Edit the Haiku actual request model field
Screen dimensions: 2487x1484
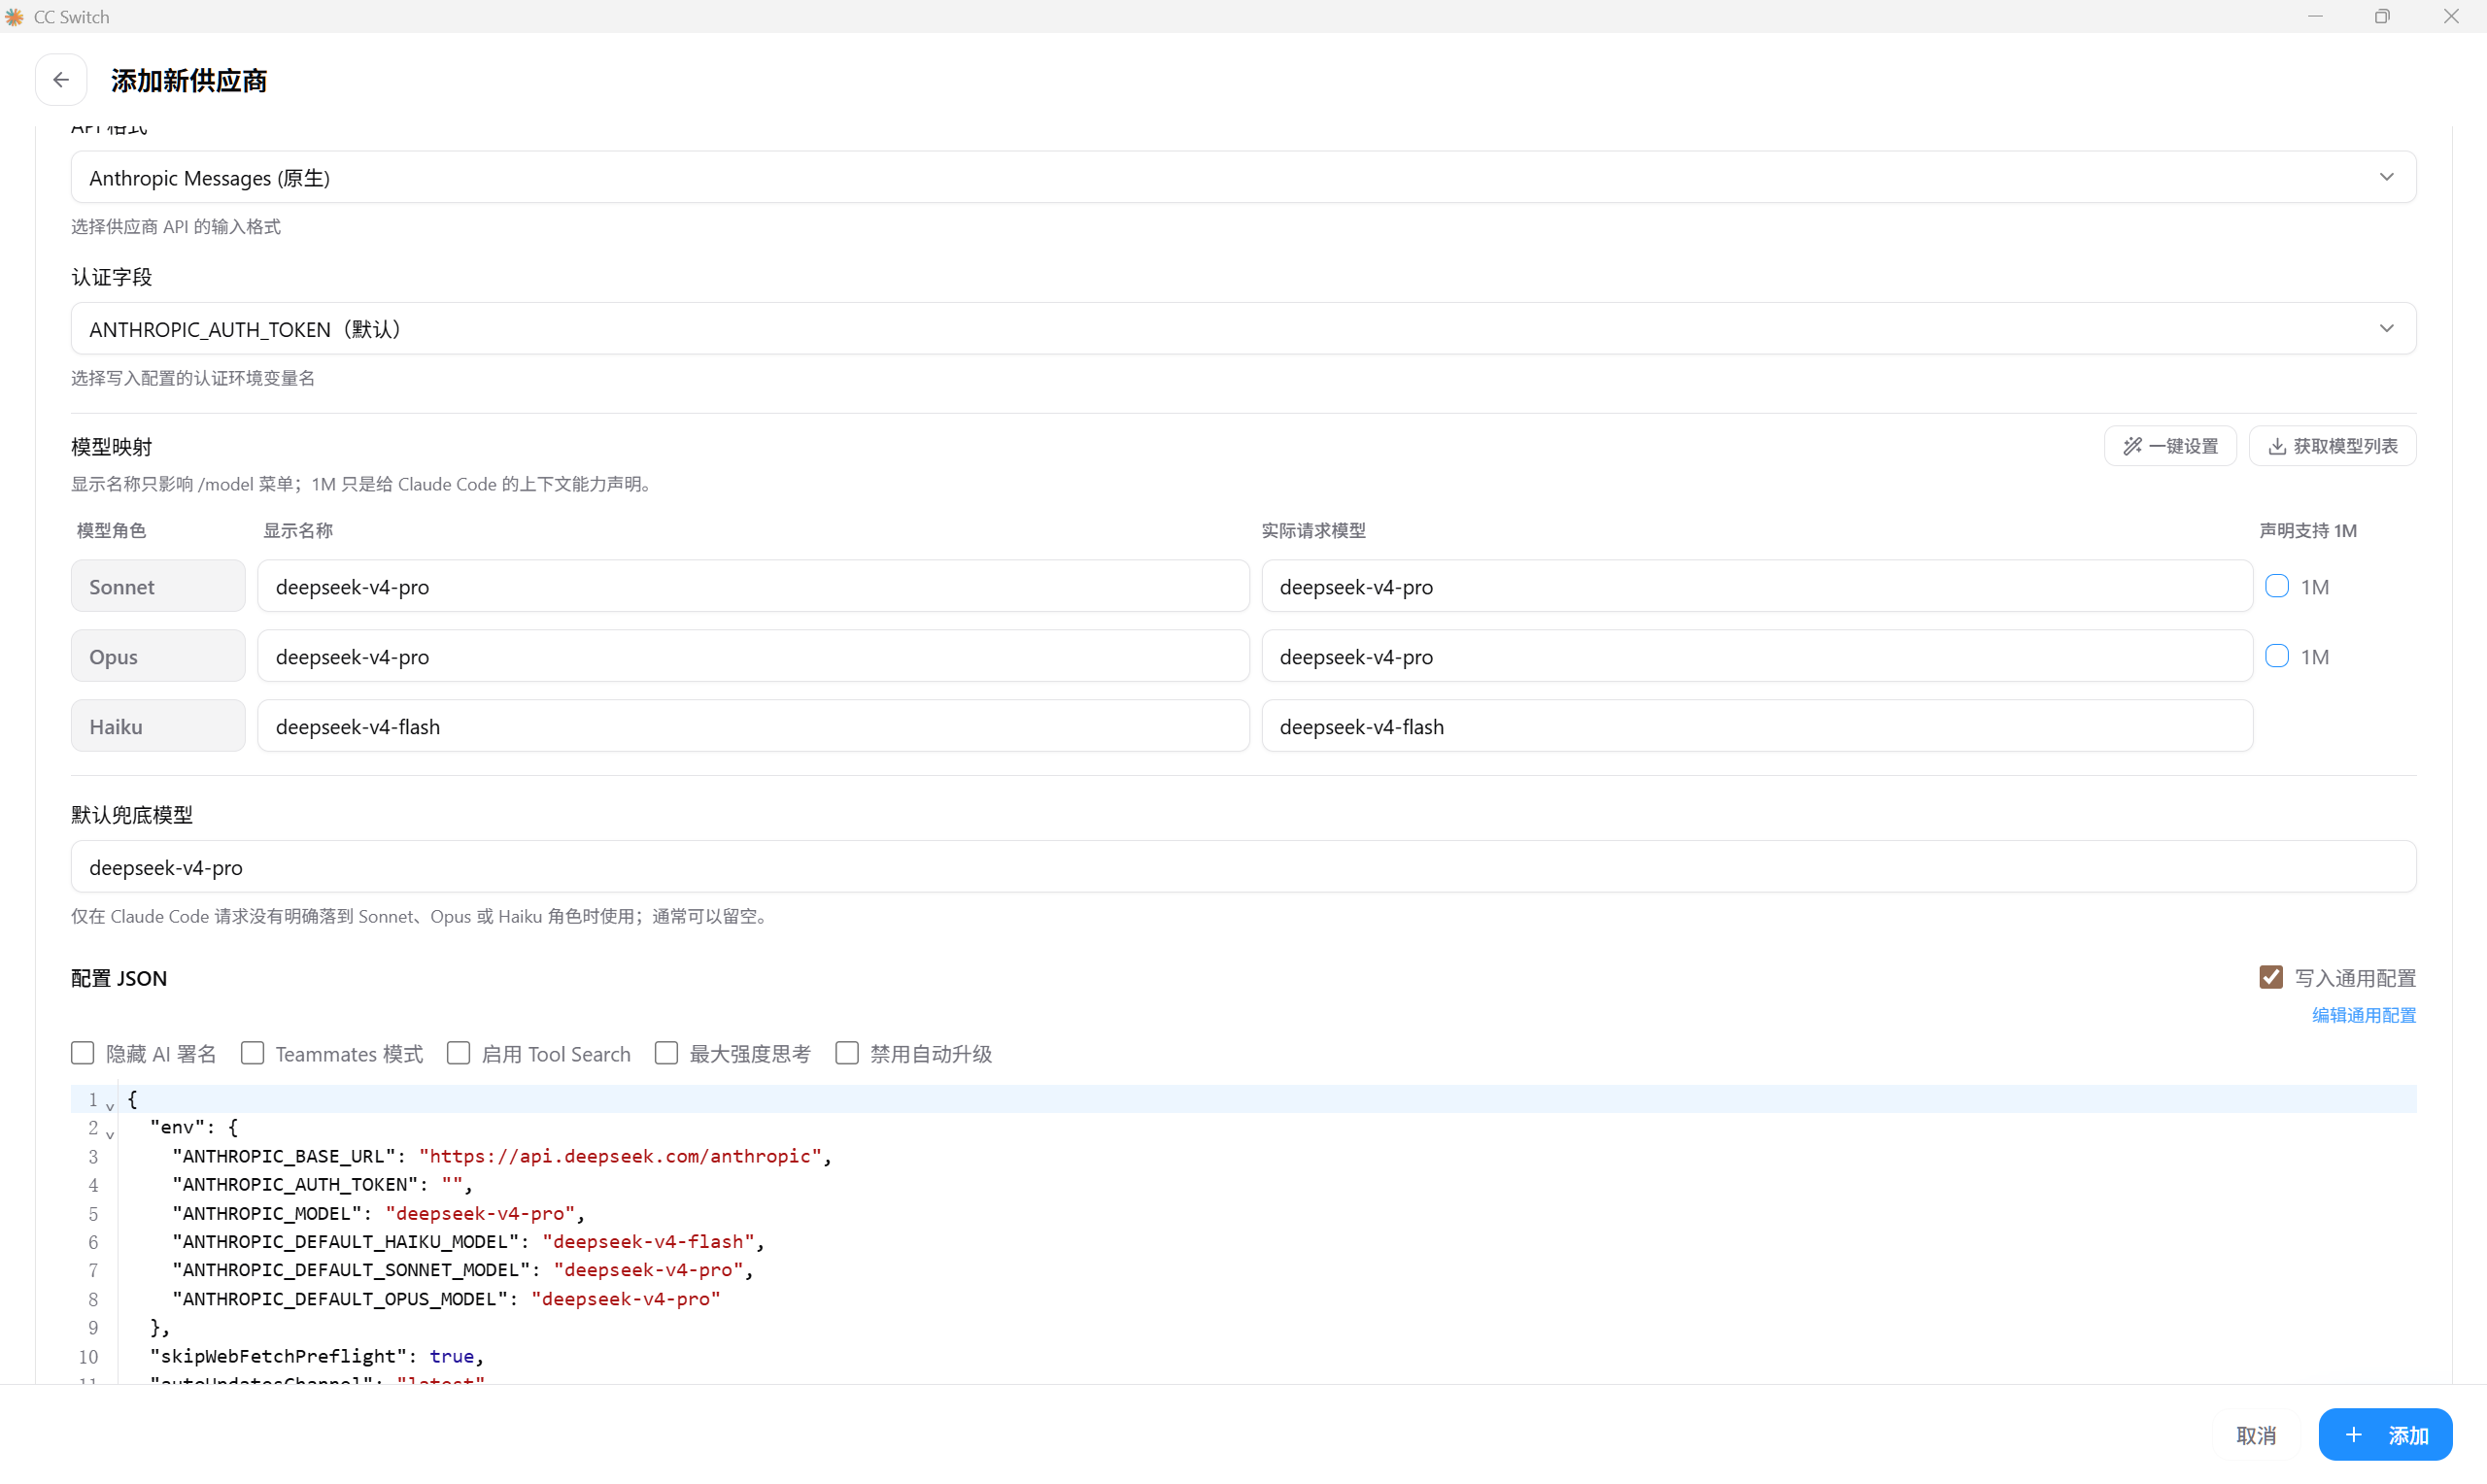point(1757,726)
